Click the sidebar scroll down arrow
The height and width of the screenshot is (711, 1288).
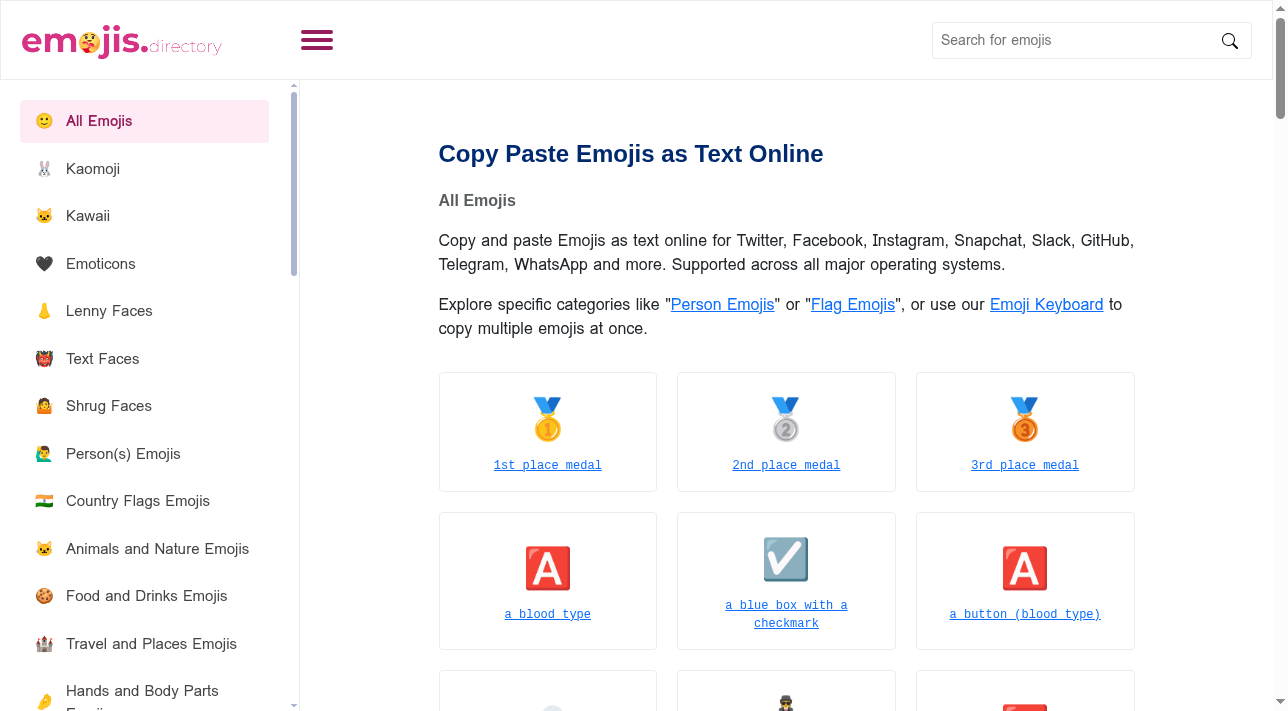coord(294,705)
